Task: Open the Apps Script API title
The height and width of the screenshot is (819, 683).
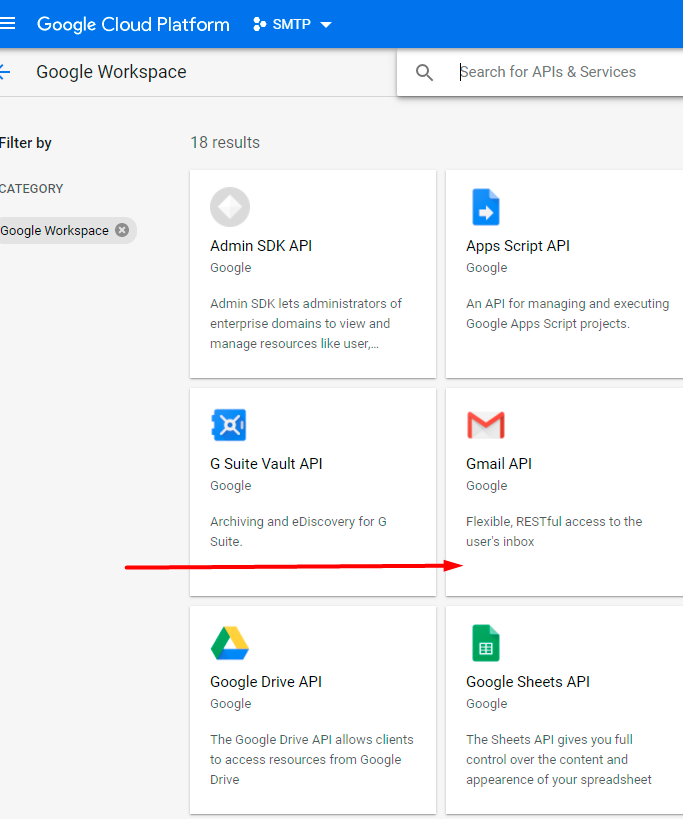Action: pyautogui.click(x=518, y=246)
